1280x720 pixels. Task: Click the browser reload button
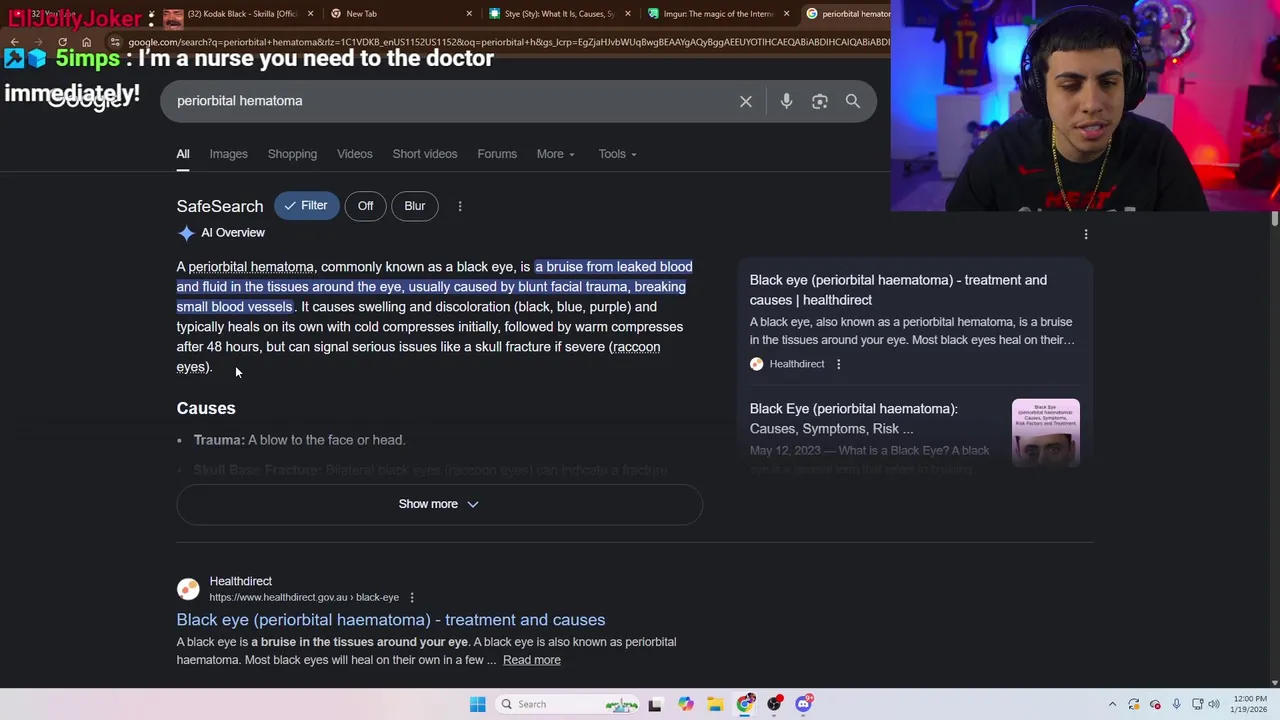click(62, 42)
